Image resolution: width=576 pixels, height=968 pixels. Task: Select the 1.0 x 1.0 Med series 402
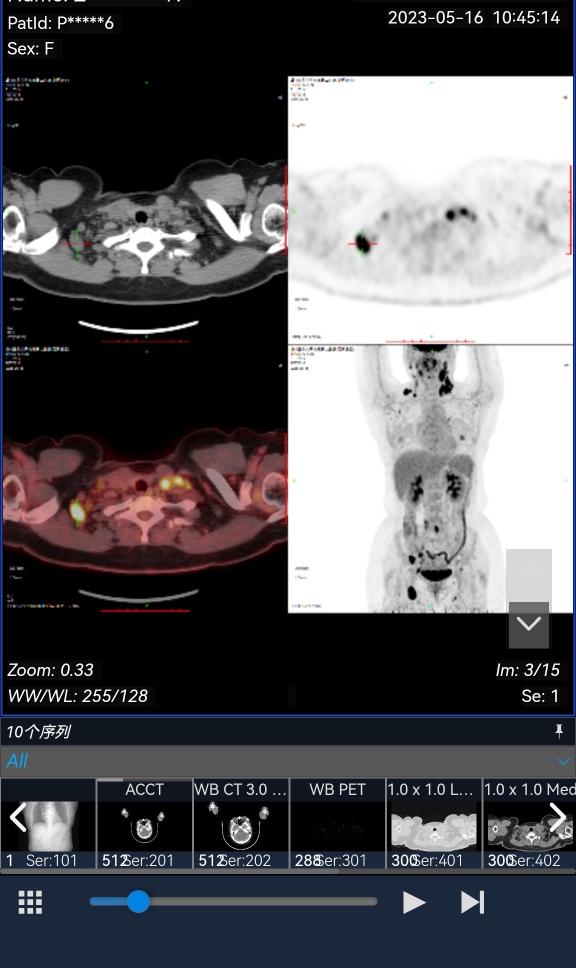click(529, 824)
